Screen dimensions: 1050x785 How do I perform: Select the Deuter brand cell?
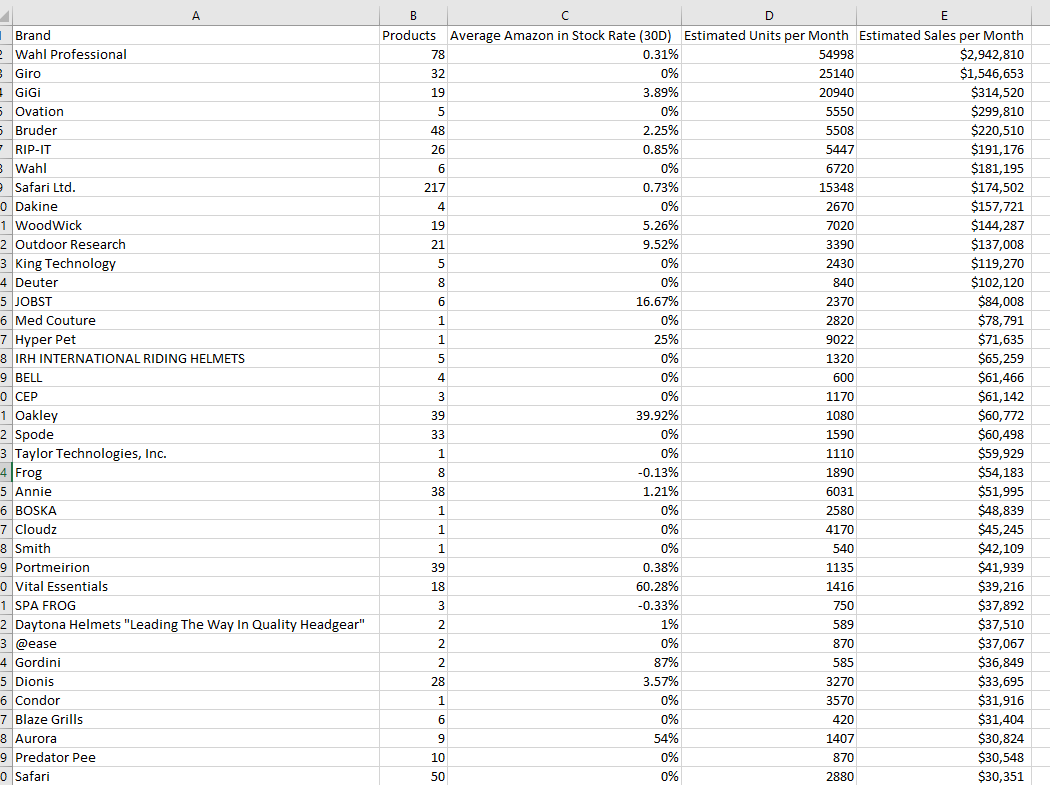(196, 283)
